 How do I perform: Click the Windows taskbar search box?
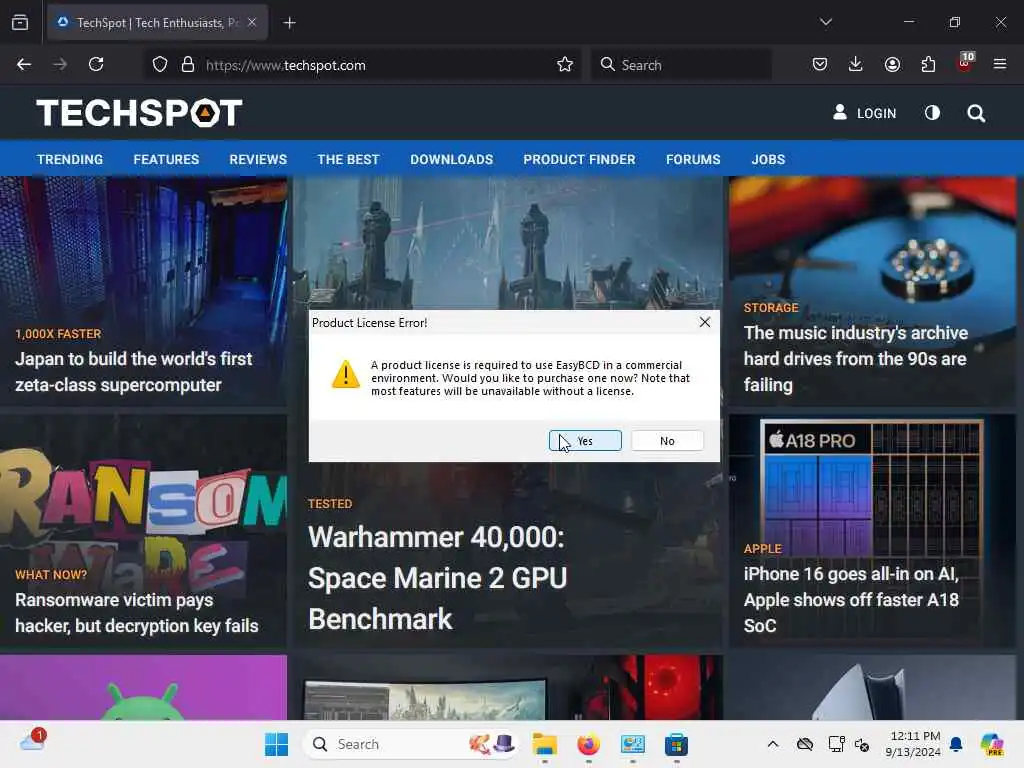pos(411,744)
